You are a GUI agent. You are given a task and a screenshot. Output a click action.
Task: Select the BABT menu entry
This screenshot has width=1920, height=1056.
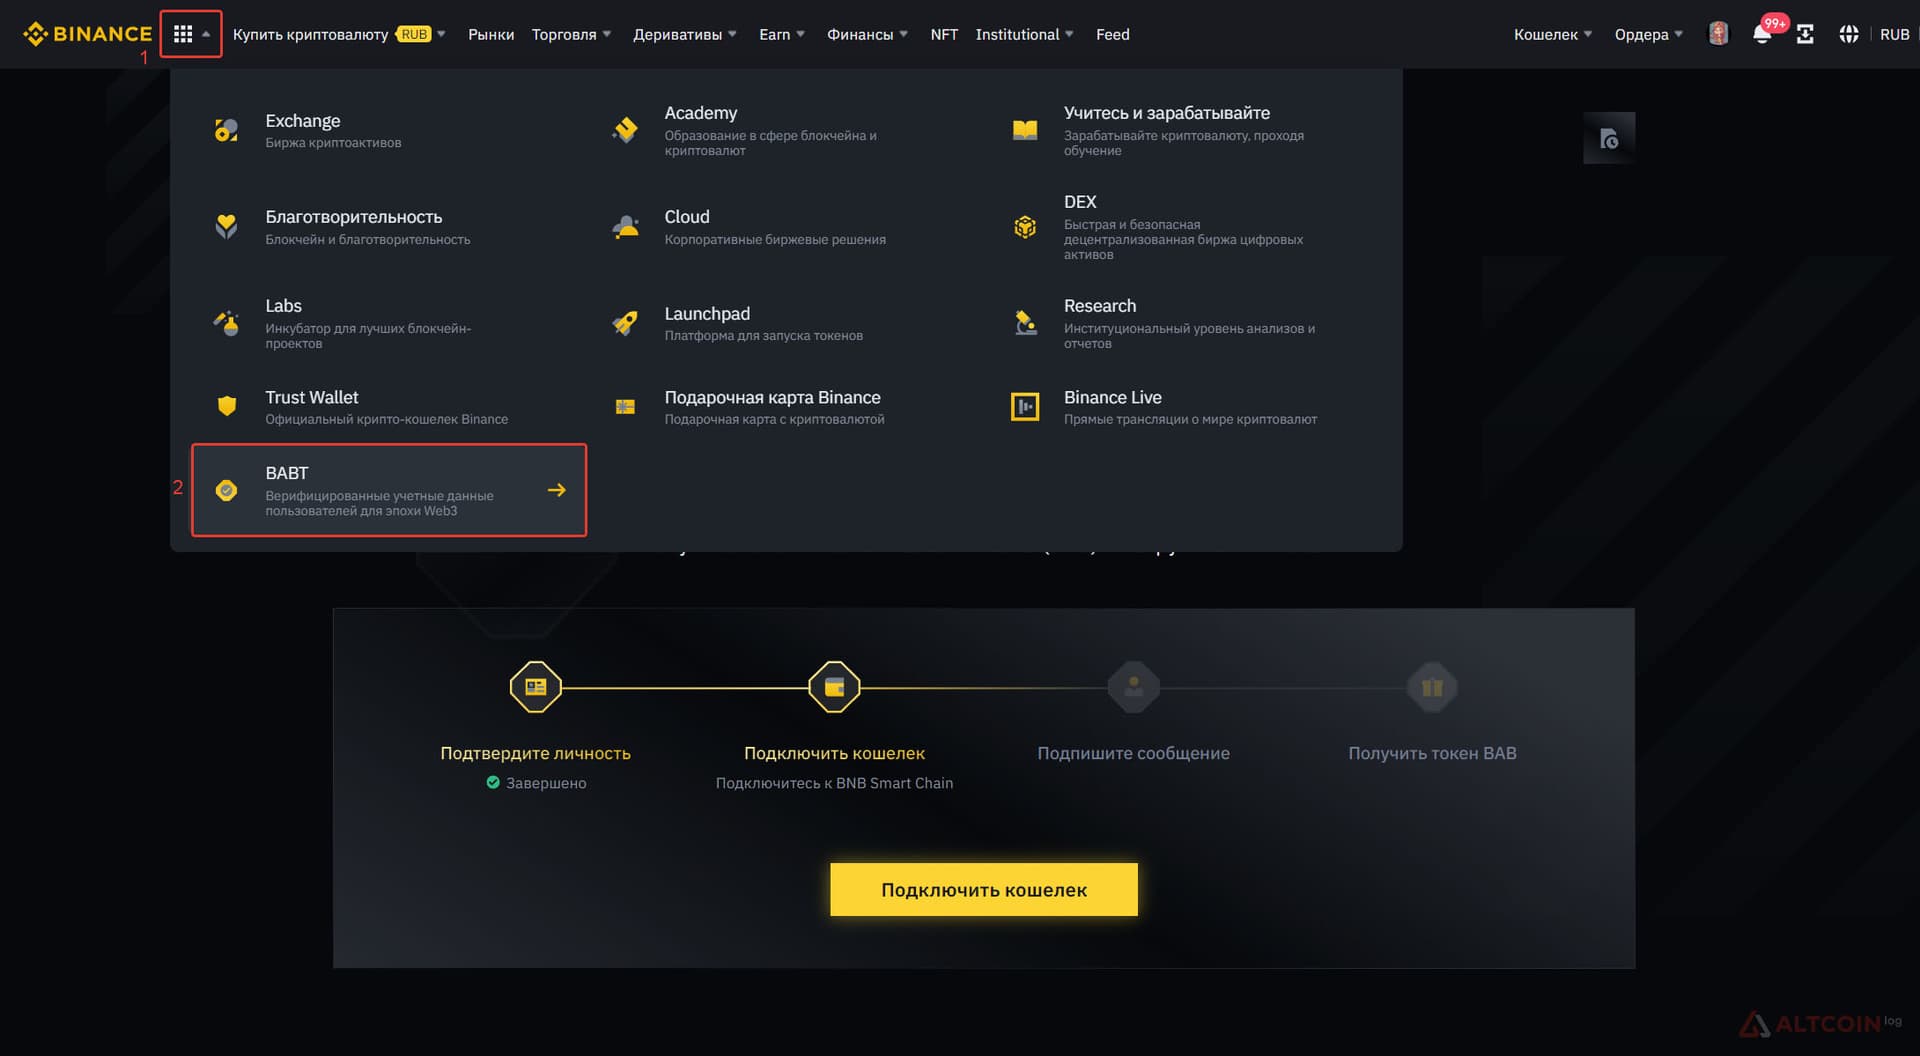click(389, 490)
